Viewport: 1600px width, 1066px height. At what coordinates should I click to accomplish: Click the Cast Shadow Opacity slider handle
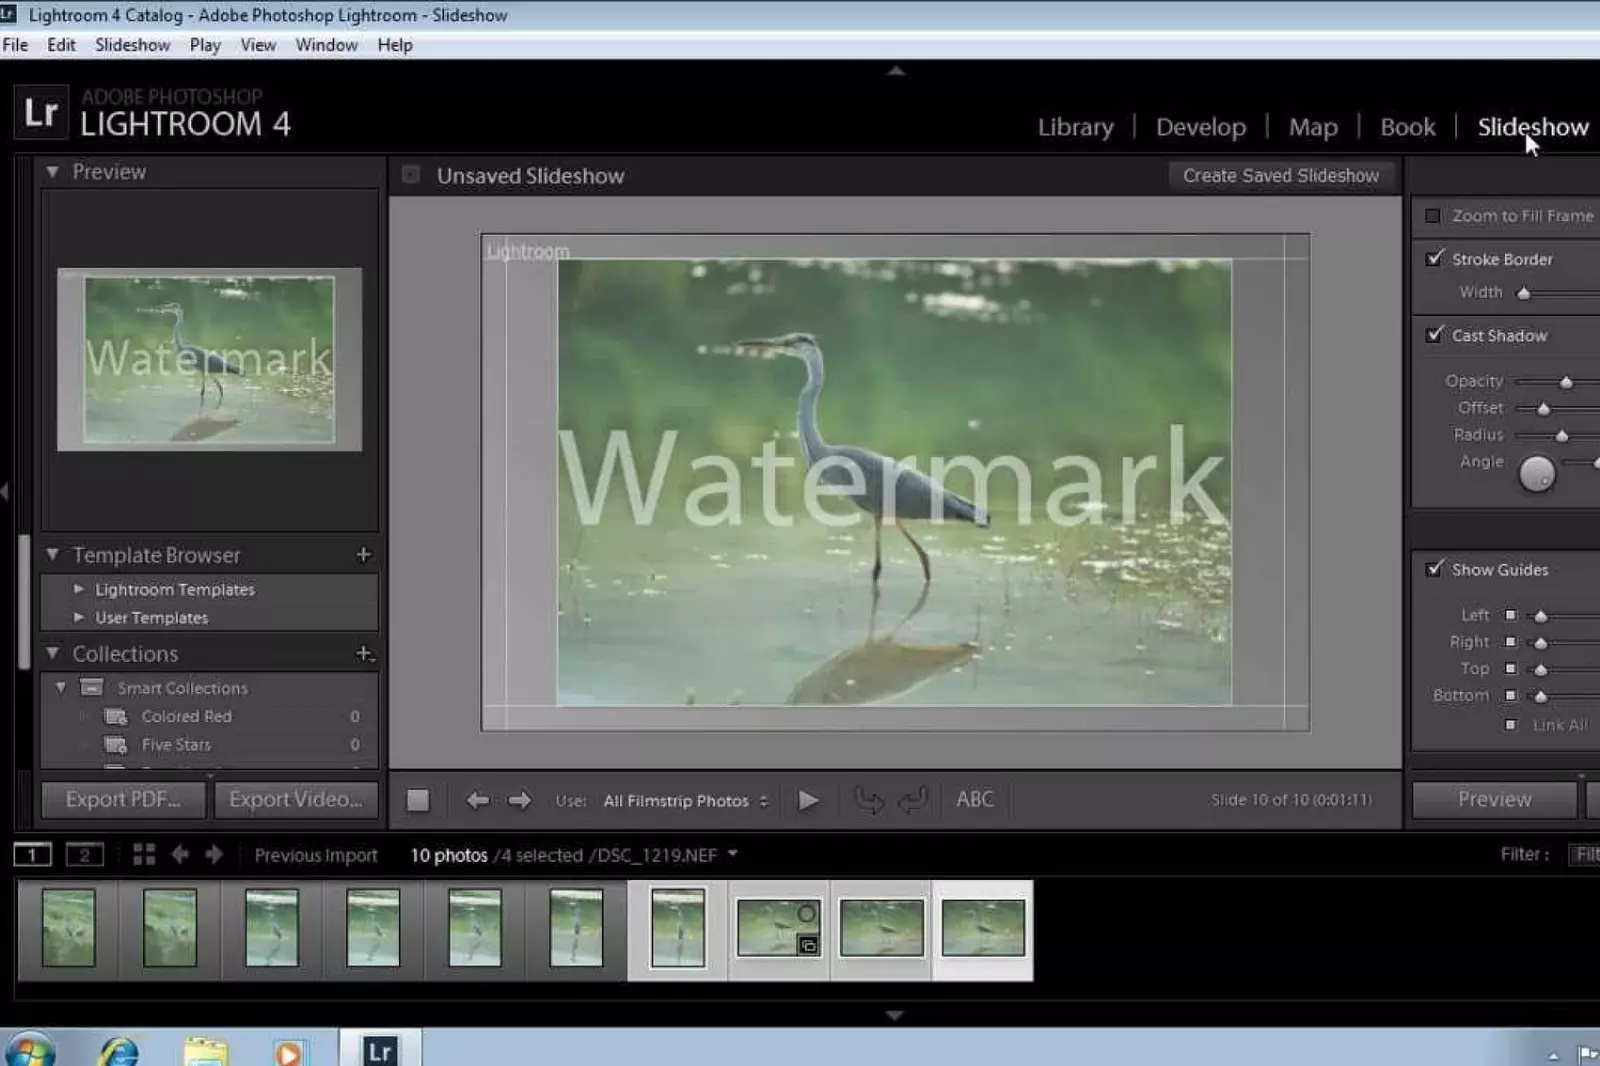point(1566,382)
